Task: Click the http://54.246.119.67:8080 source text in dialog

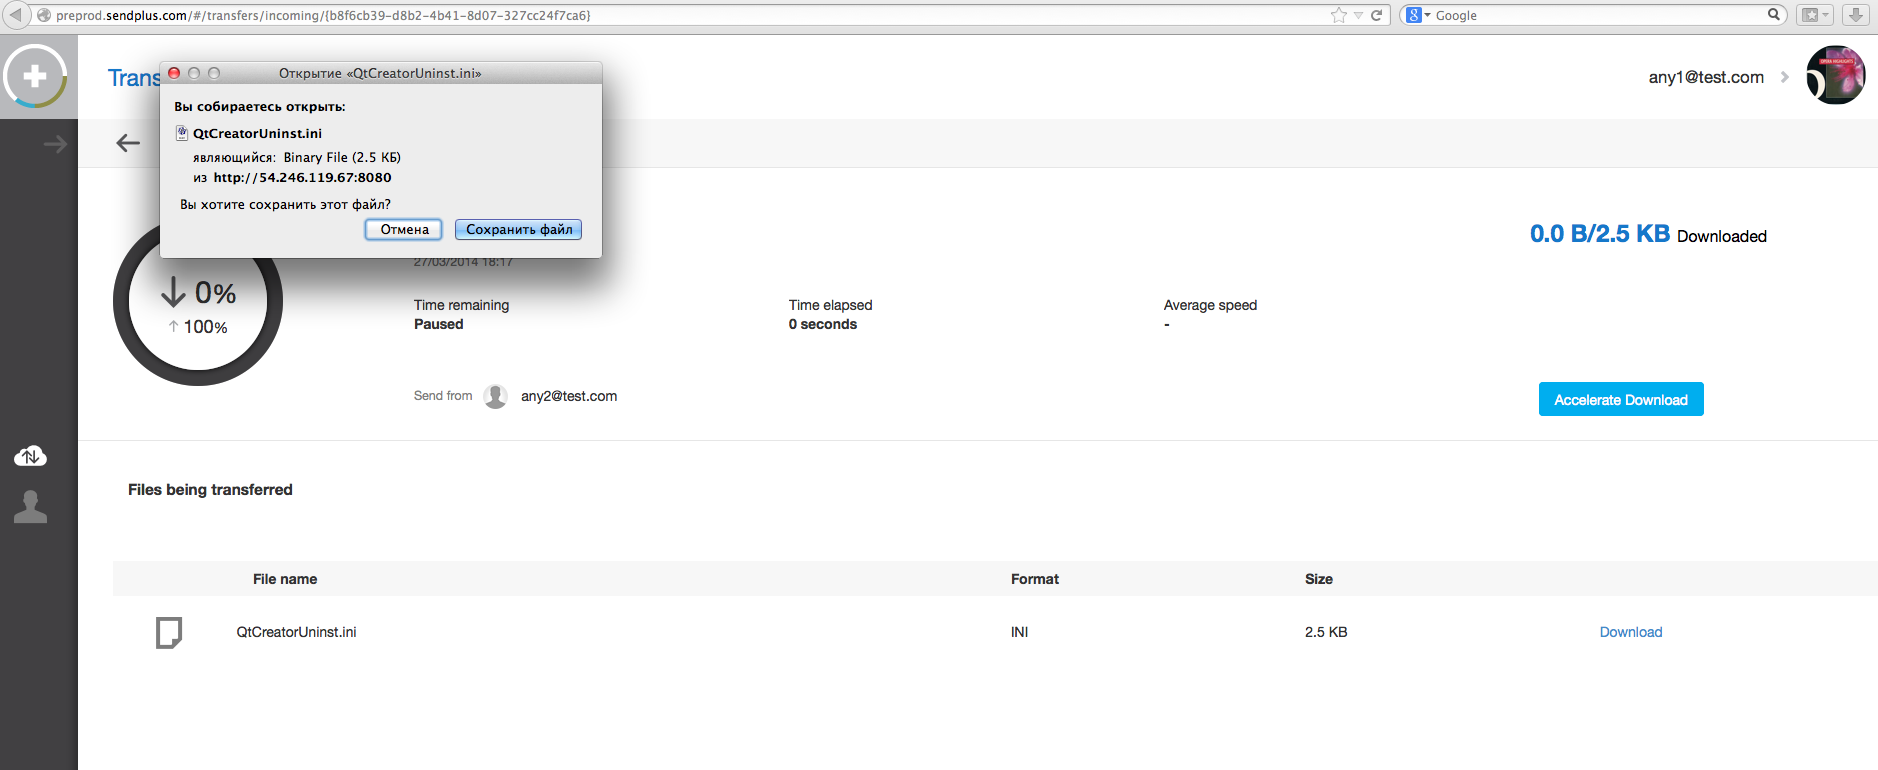Action: coord(302,177)
